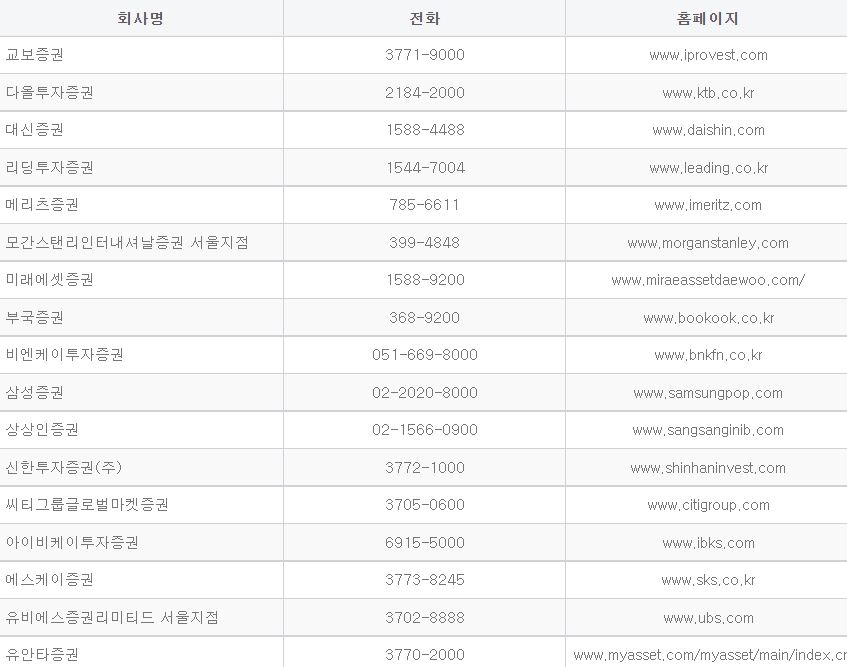847x667 pixels.
Task: Select phone number 368-9200
Action: (425, 318)
